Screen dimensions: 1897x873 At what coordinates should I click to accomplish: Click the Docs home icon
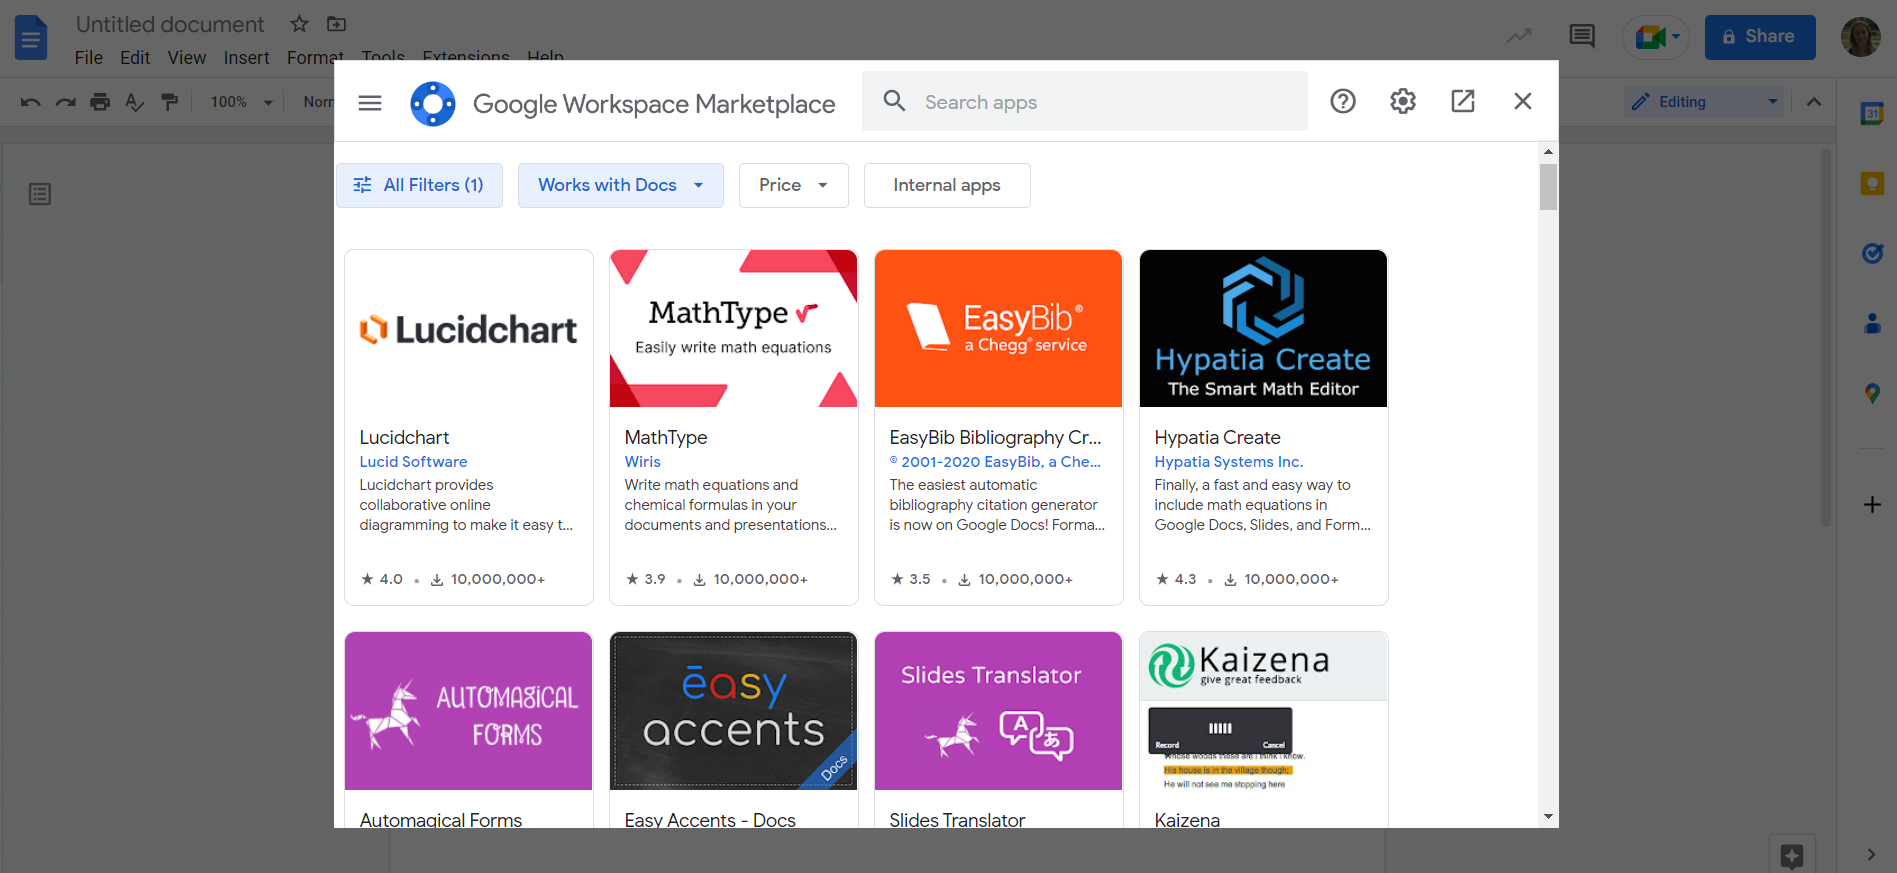(31, 37)
